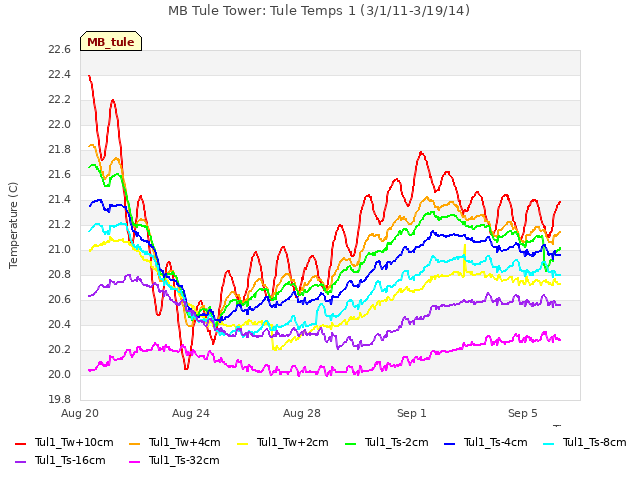Select the Tul1_Ts-8cm legend label
640x480 pixels.
pyautogui.click(x=595, y=442)
